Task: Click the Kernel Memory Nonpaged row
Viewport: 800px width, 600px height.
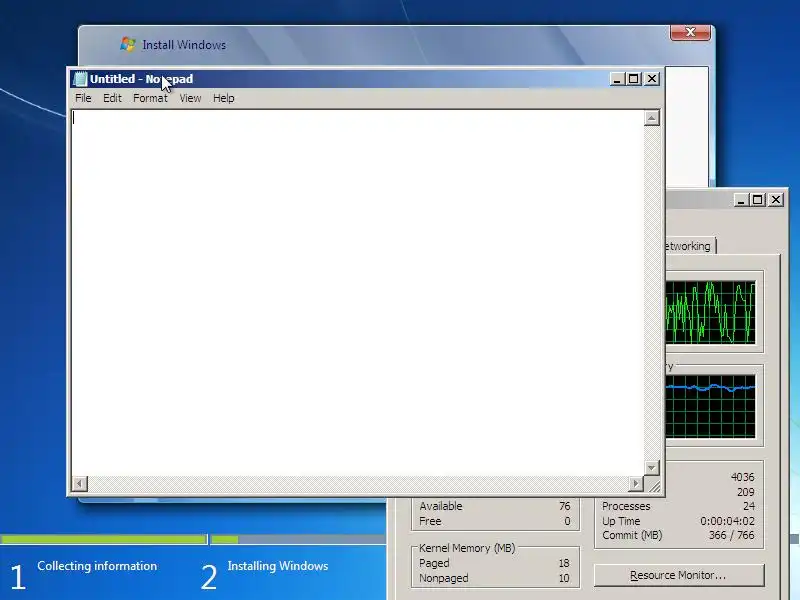Action: 494,578
